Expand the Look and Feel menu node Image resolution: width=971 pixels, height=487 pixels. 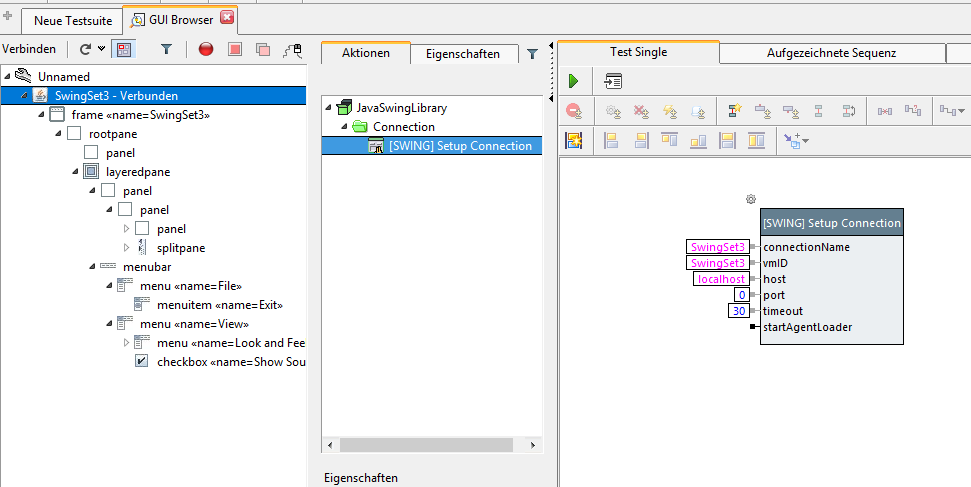[x=126, y=343]
